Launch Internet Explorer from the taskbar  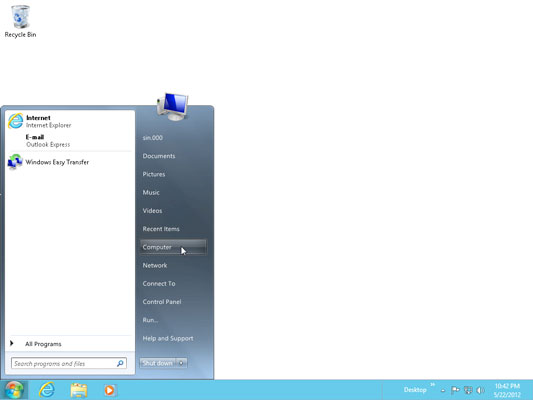pos(47,390)
